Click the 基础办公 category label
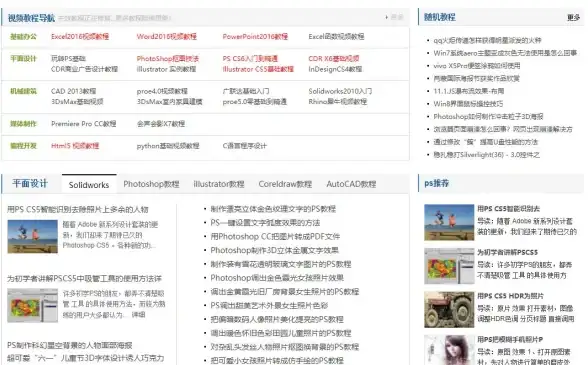 tap(23, 36)
